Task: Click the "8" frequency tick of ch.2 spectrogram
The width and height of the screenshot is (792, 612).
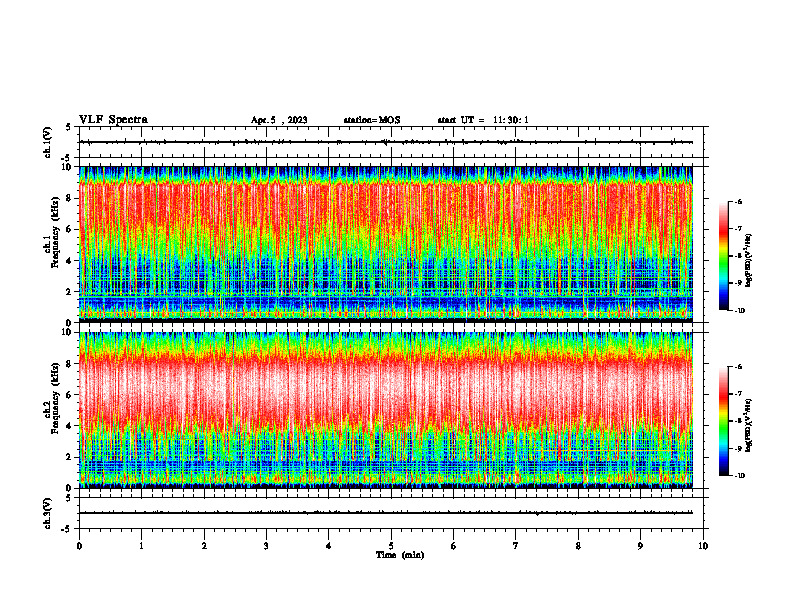Action: pos(71,364)
